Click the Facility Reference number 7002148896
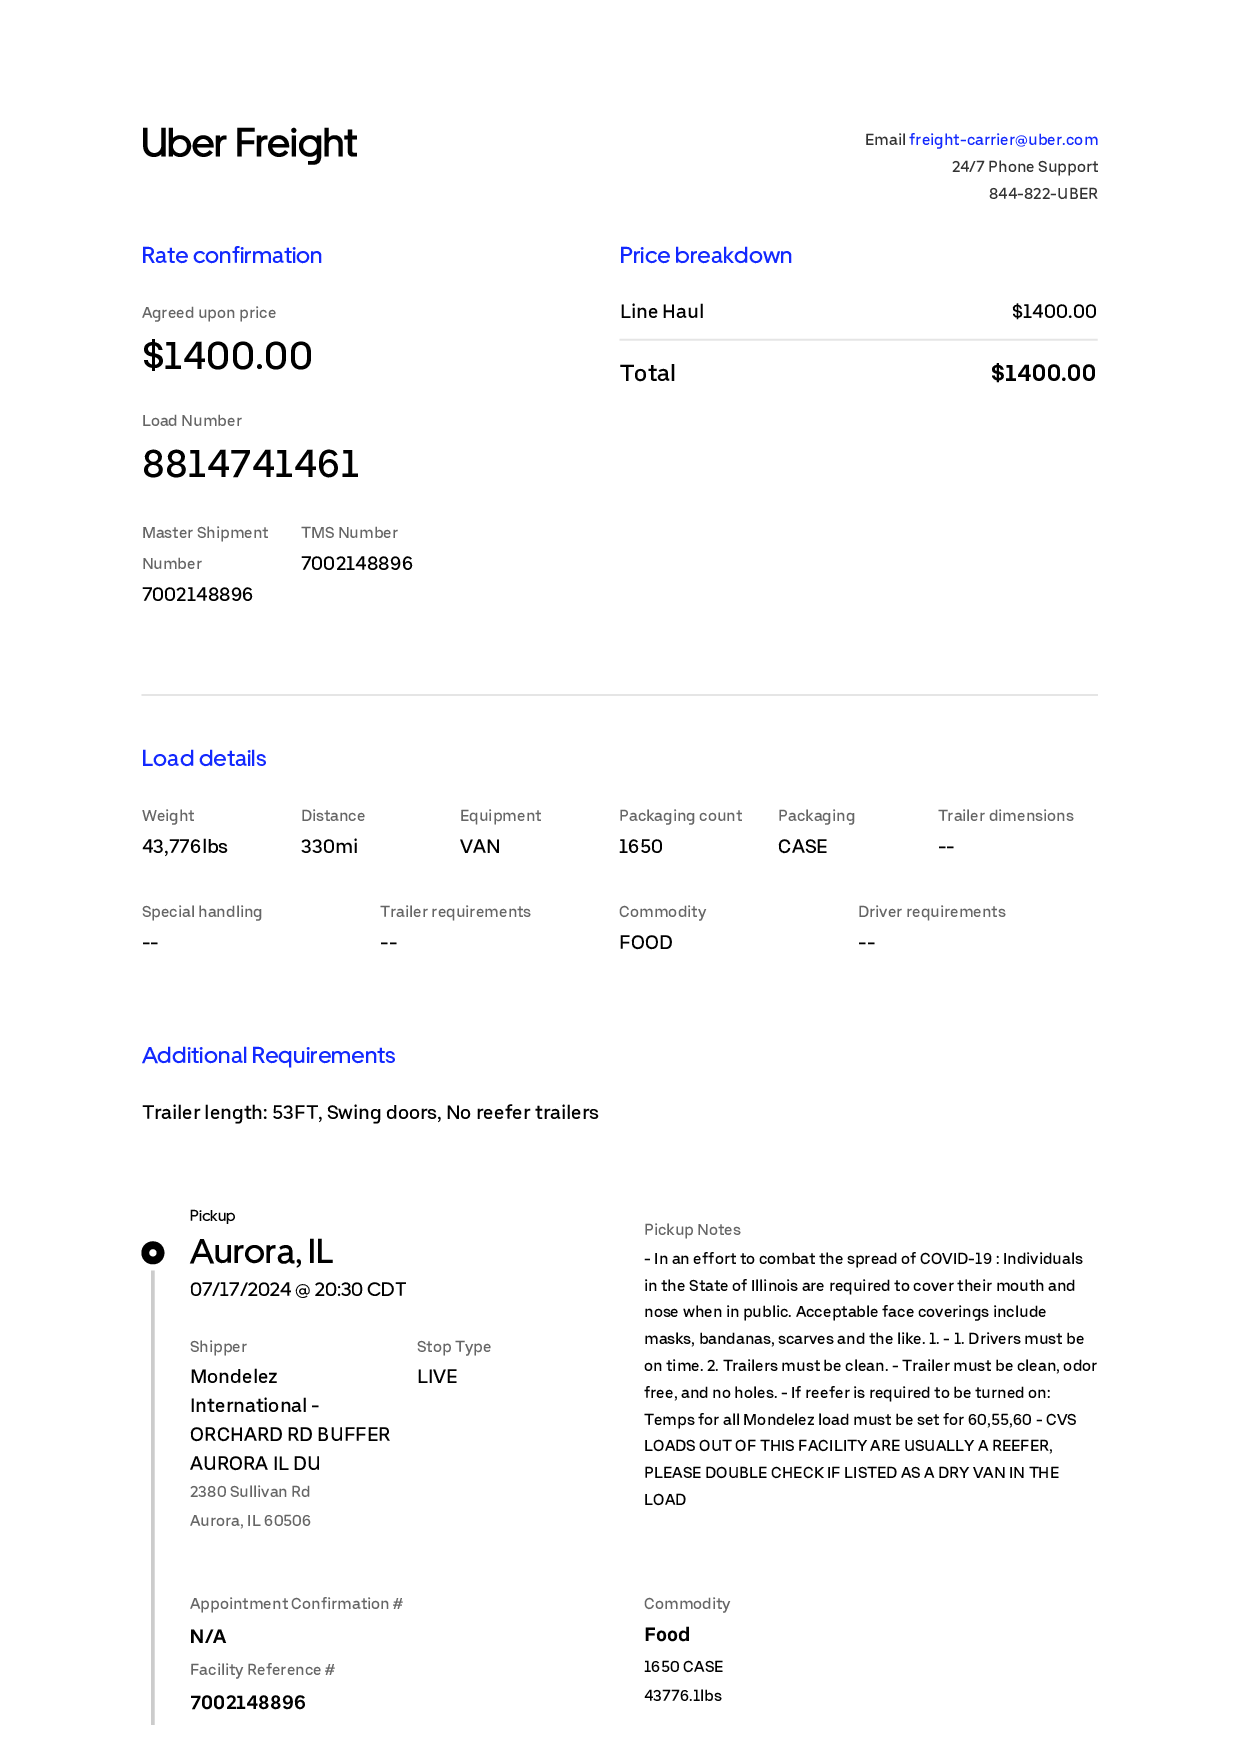Screen dimensions: 1240x1754 (248, 1702)
